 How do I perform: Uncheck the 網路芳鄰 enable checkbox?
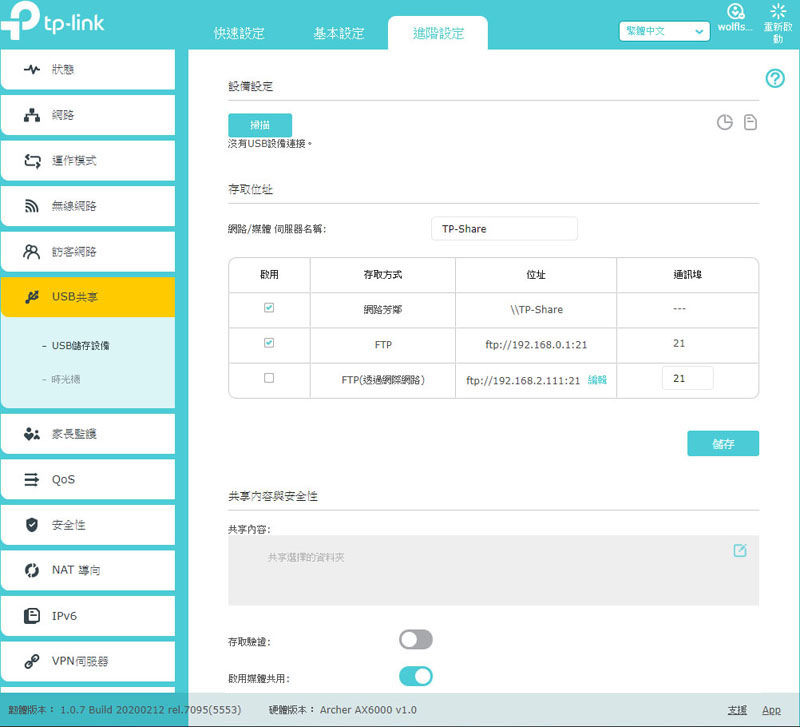(269, 308)
